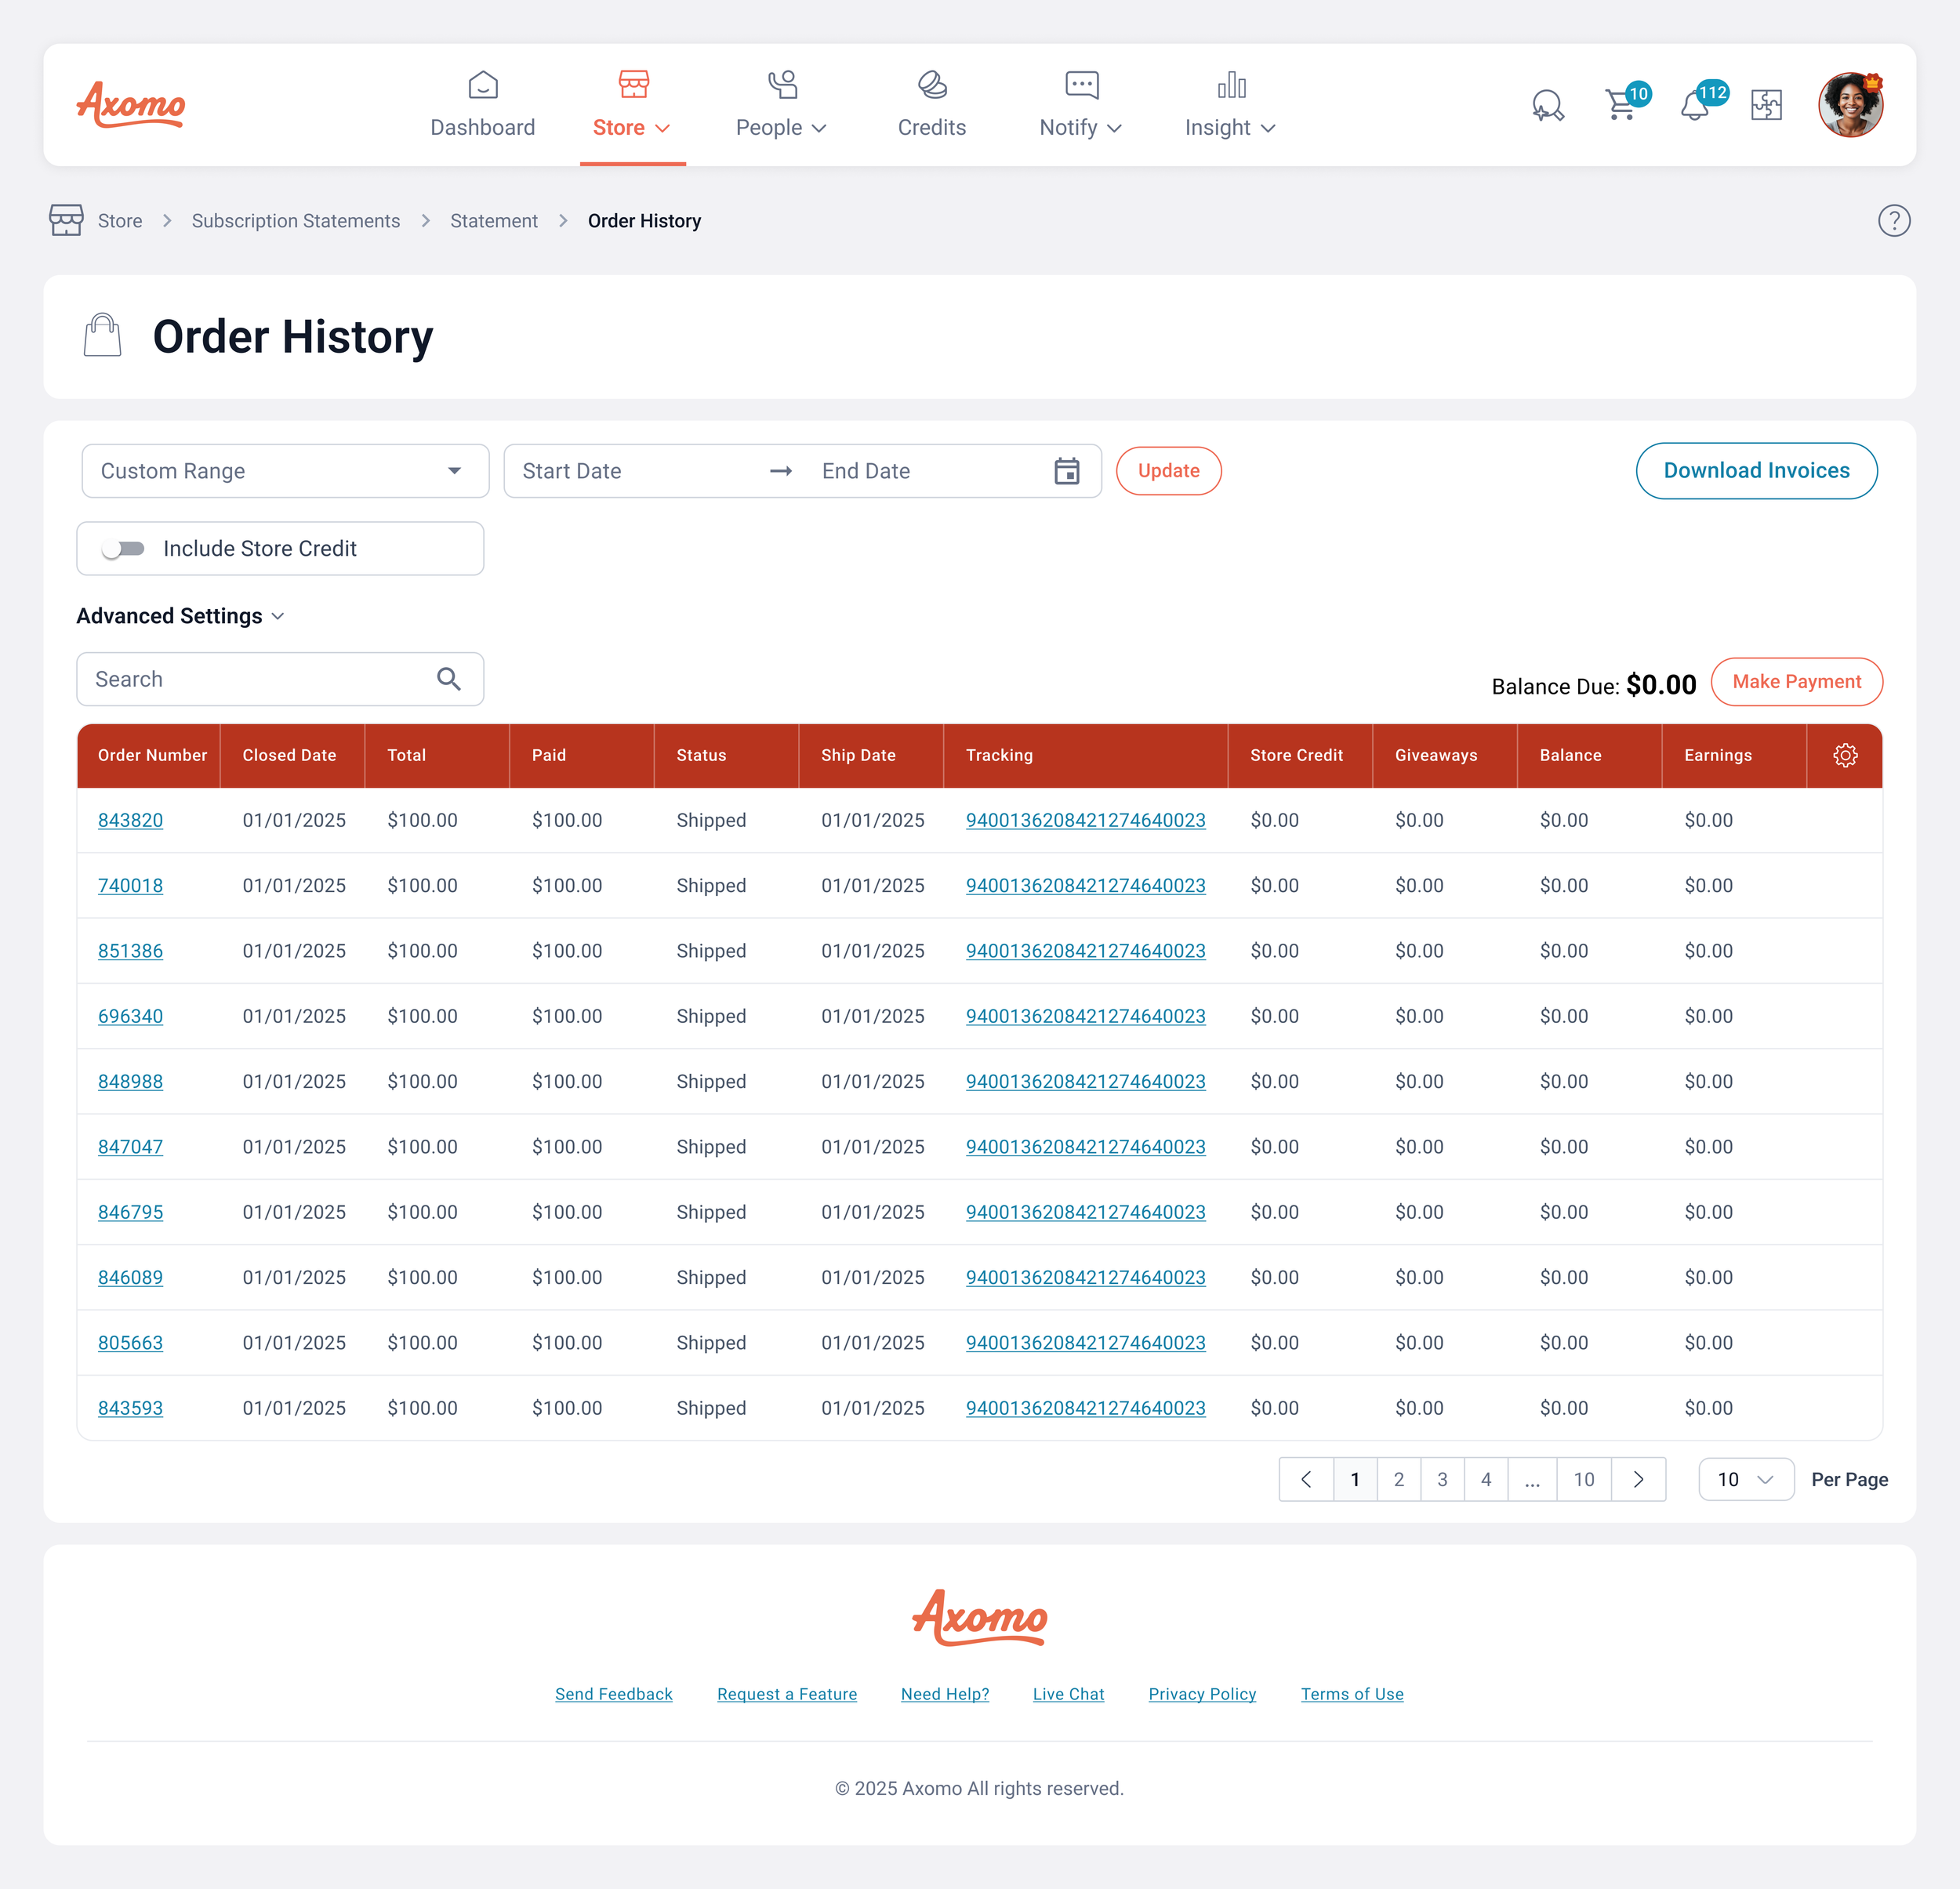This screenshot has height=1889, width=1960.
Task: Expand Advanced Settings section
Action: (x=180, y=616)
